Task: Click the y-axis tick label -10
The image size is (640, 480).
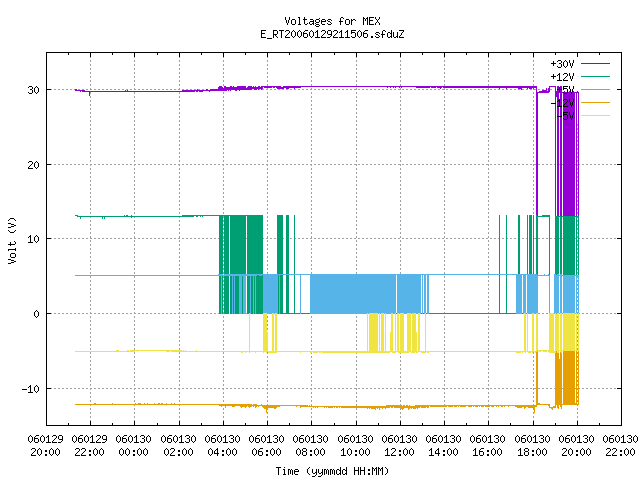Action: (31, 389)
